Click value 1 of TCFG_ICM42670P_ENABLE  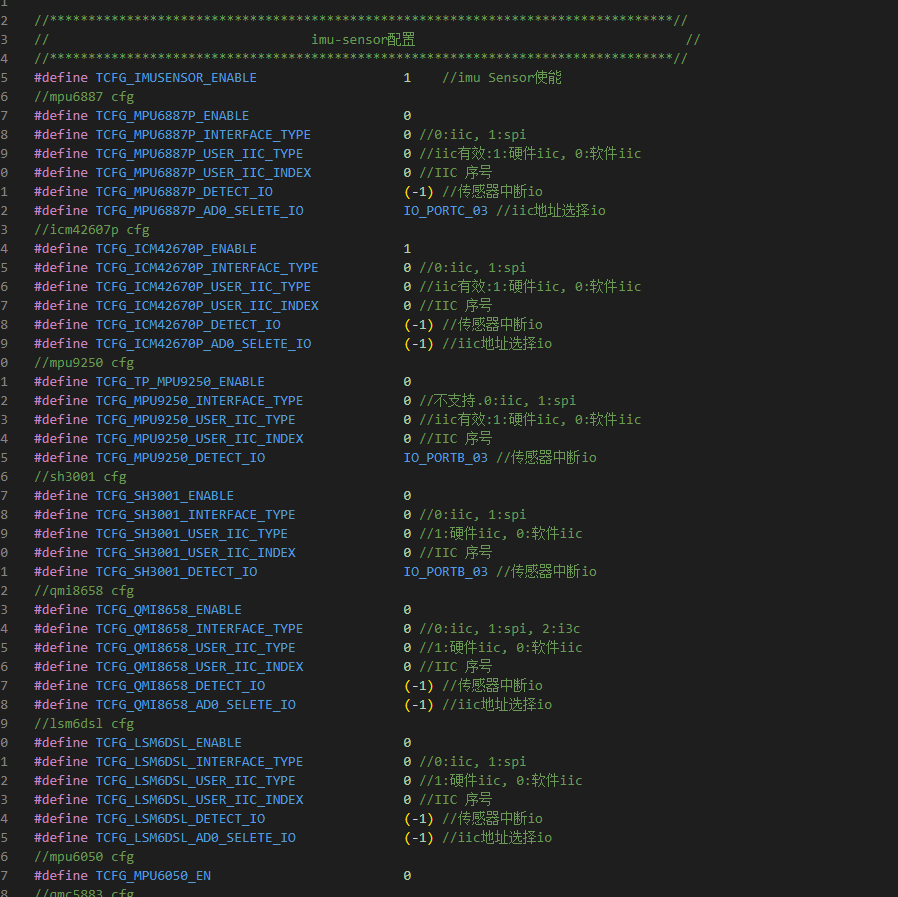pyautogui.click(x=407, y=249)
